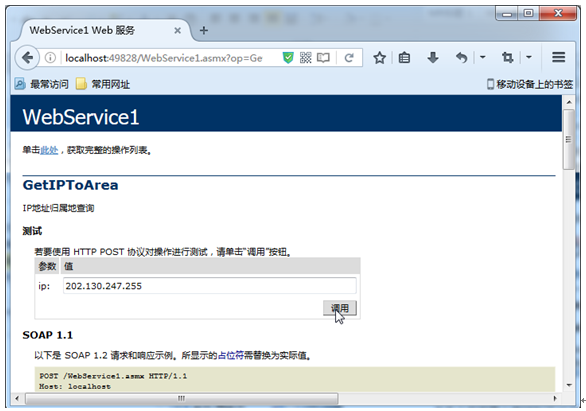This screenshot has height=411, width=586.
Task: Click the undo curved arrow toolbar icon
Action: tap(462, 58)
